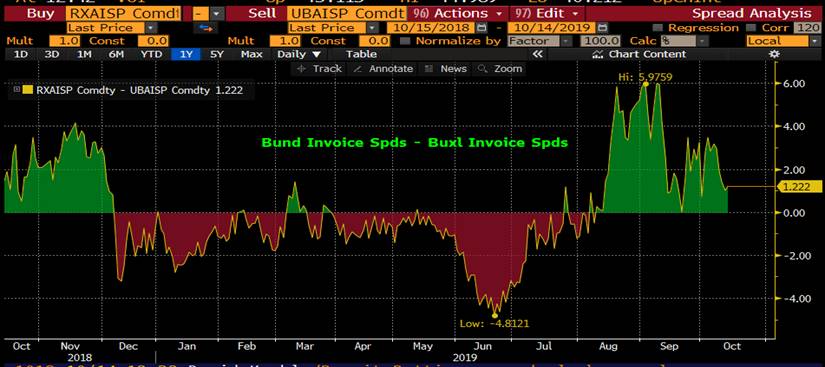Click Sell side Mult field 1.0
The height and width of the screenshot is (367, 825).
[285, 40]
